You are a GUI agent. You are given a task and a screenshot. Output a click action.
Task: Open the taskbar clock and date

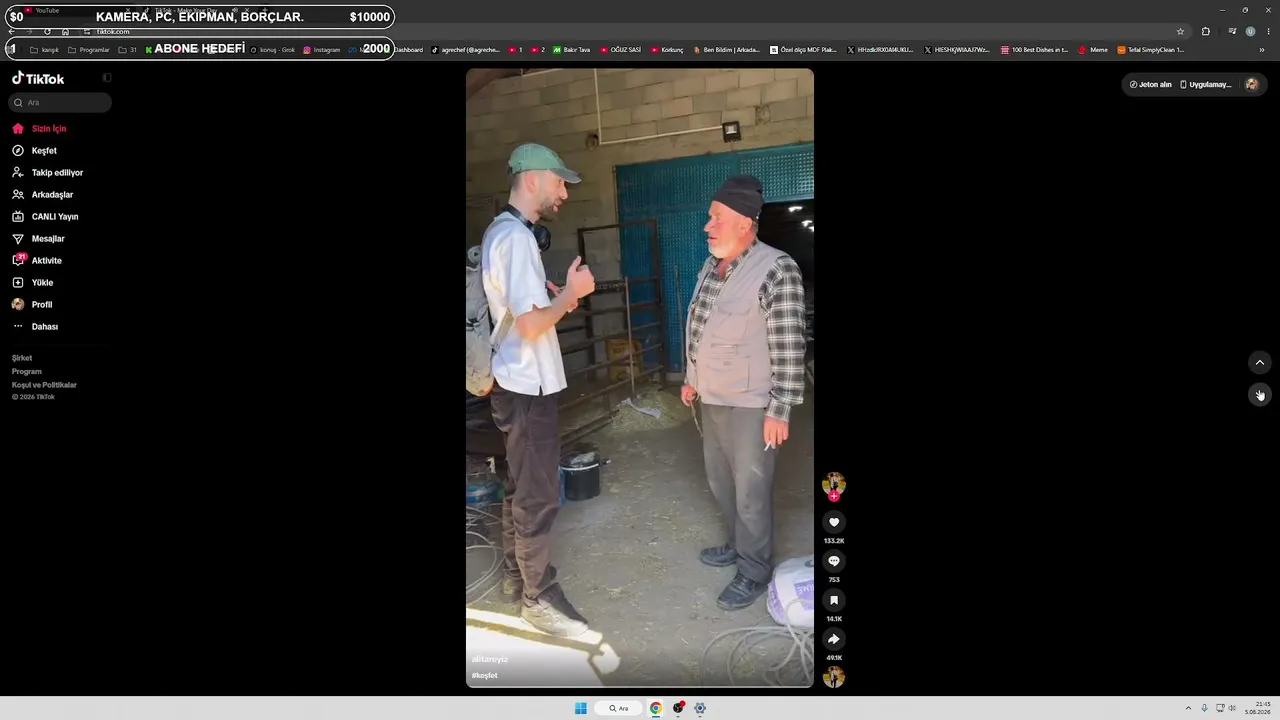point(1258,708)
